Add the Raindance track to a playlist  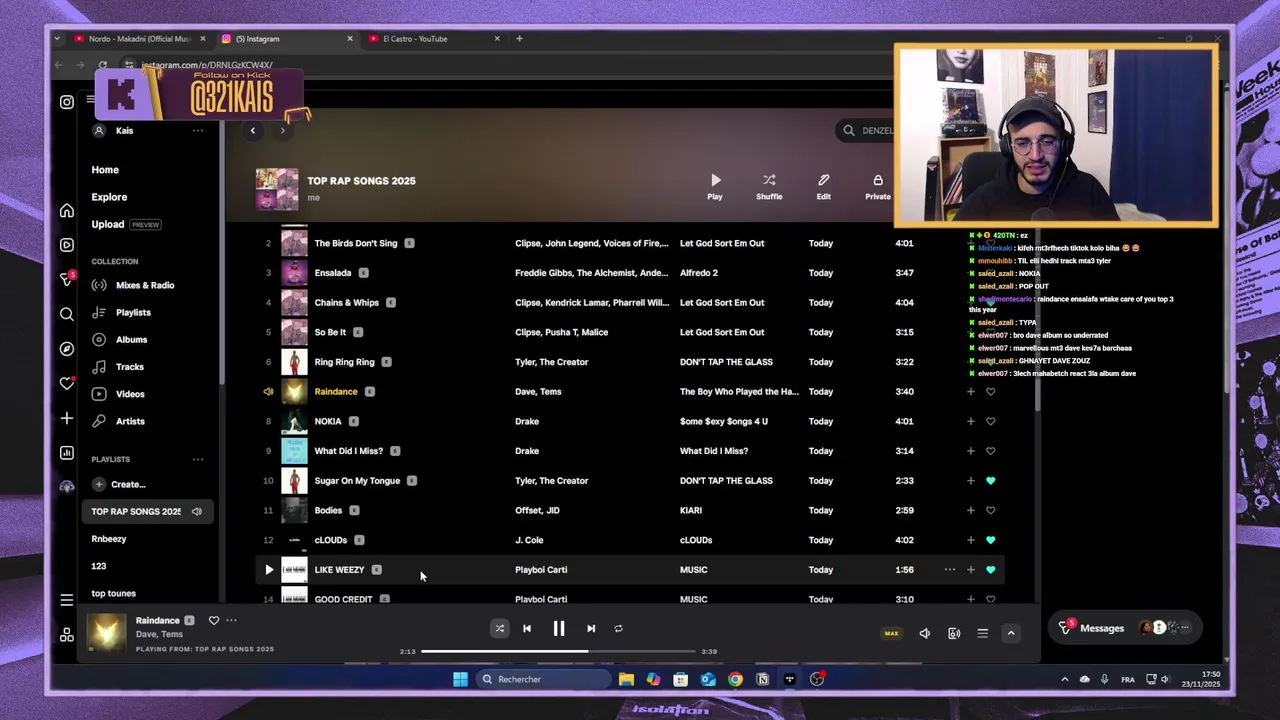(970, 392)
